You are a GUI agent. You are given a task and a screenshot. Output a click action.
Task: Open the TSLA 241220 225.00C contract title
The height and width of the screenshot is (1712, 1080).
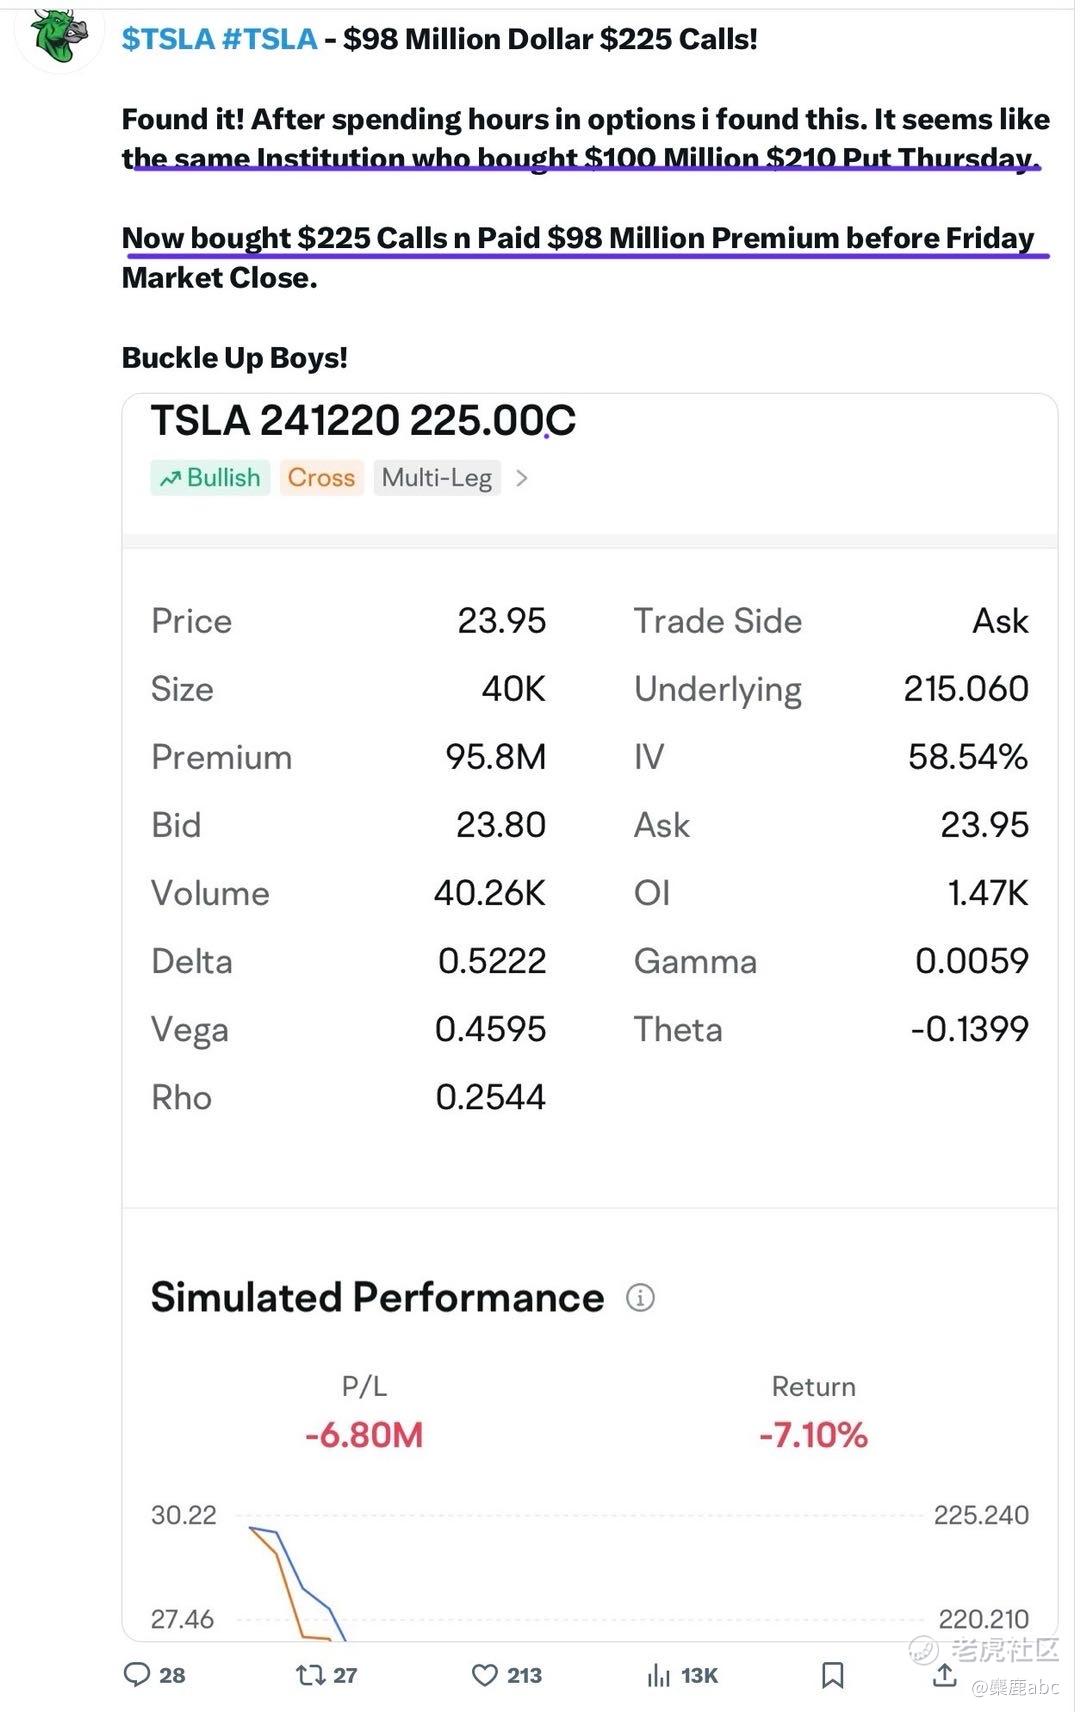point(363,420)
